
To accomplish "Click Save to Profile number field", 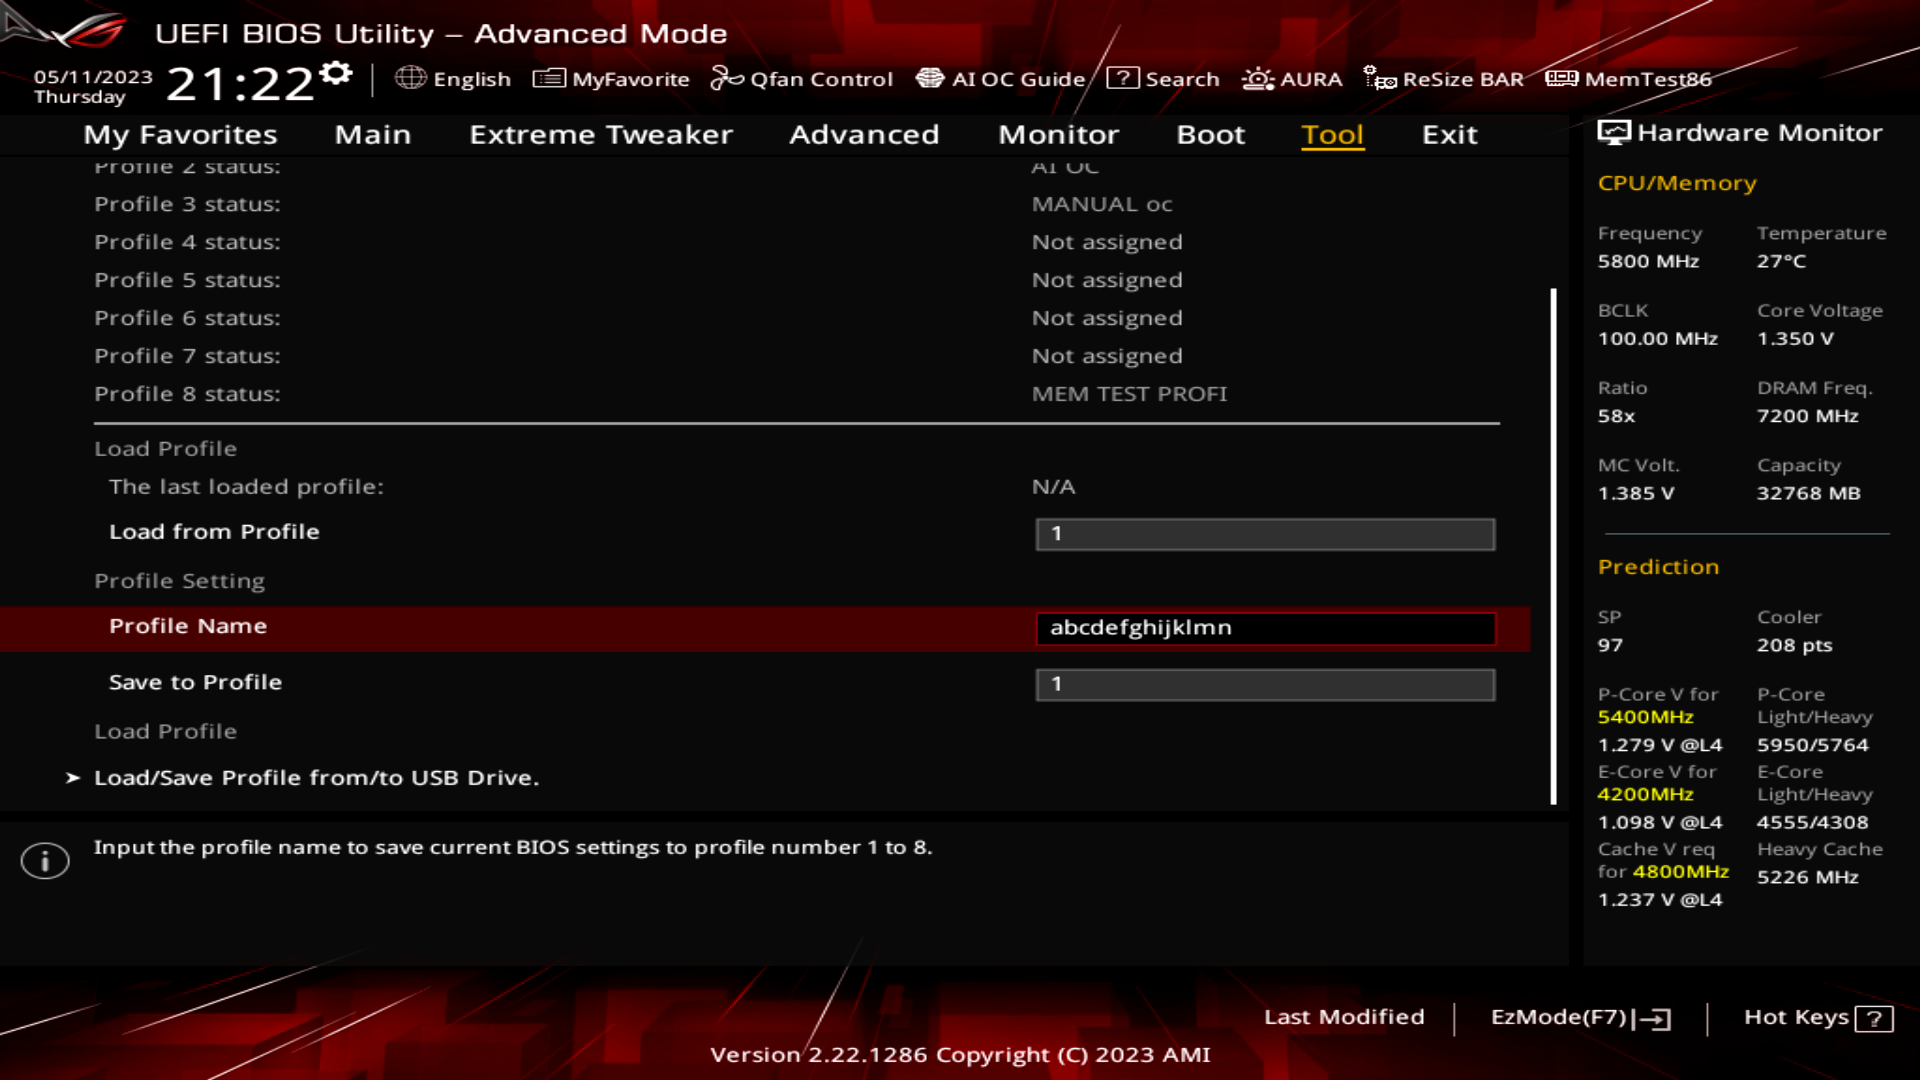I will coord(1265,684).
